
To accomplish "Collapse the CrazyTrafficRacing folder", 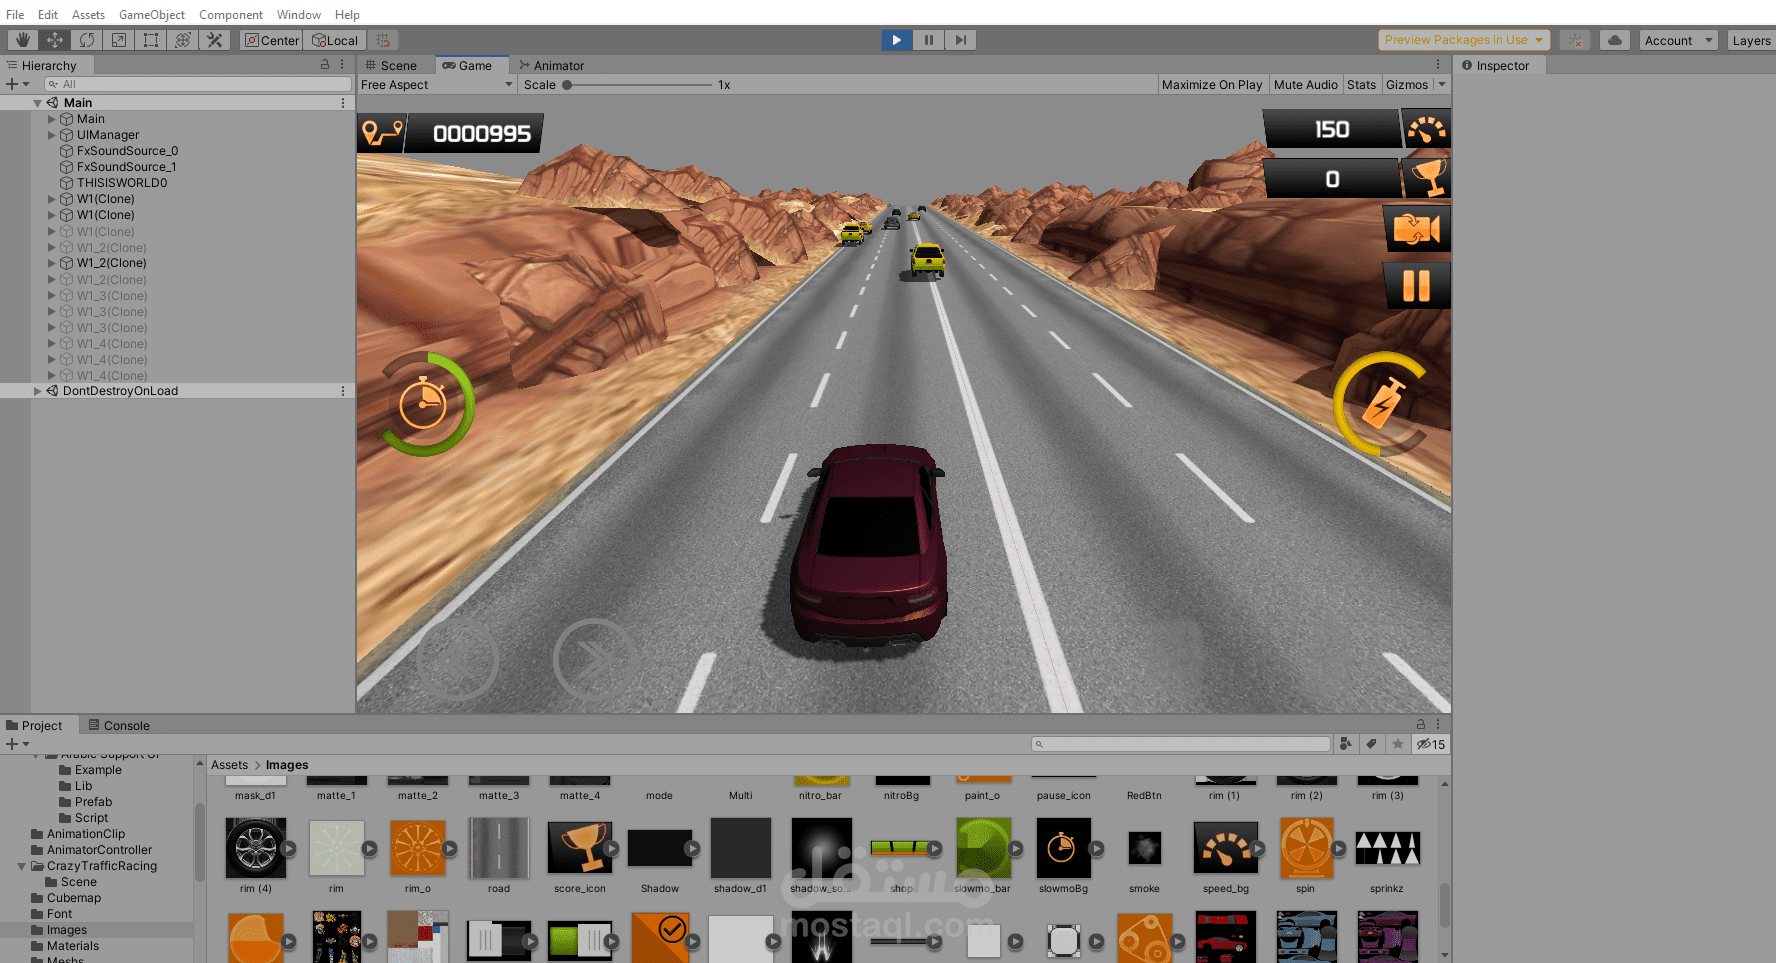I will coord(22,866).
